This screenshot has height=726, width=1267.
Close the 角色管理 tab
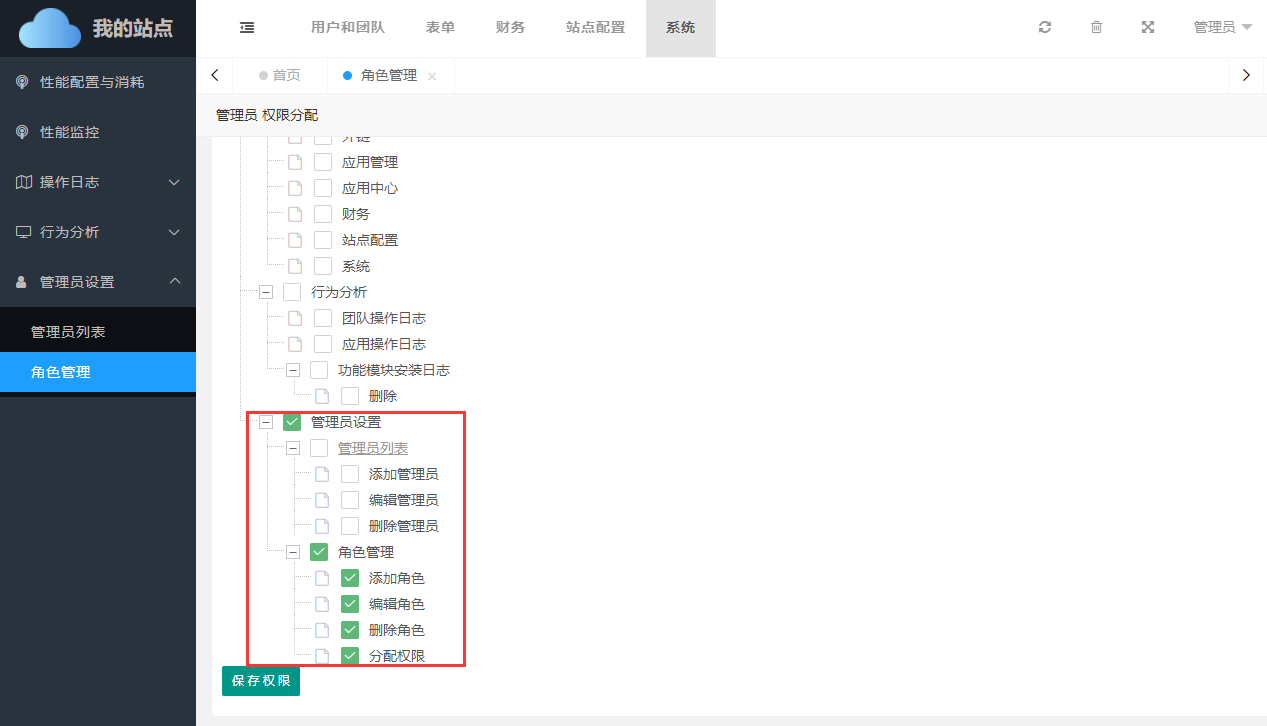click(x=432, y=76)
